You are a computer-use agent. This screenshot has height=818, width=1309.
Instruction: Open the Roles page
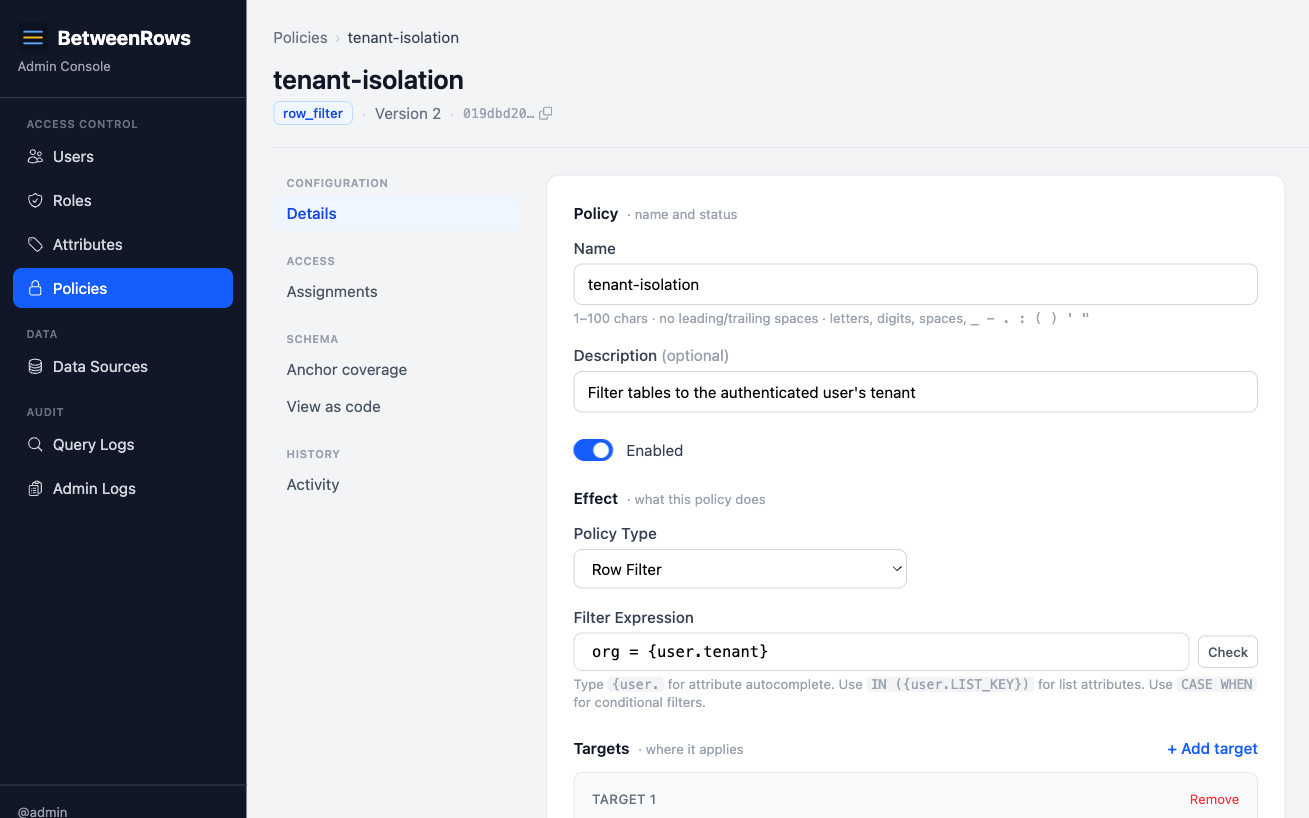tap(123, 201)
